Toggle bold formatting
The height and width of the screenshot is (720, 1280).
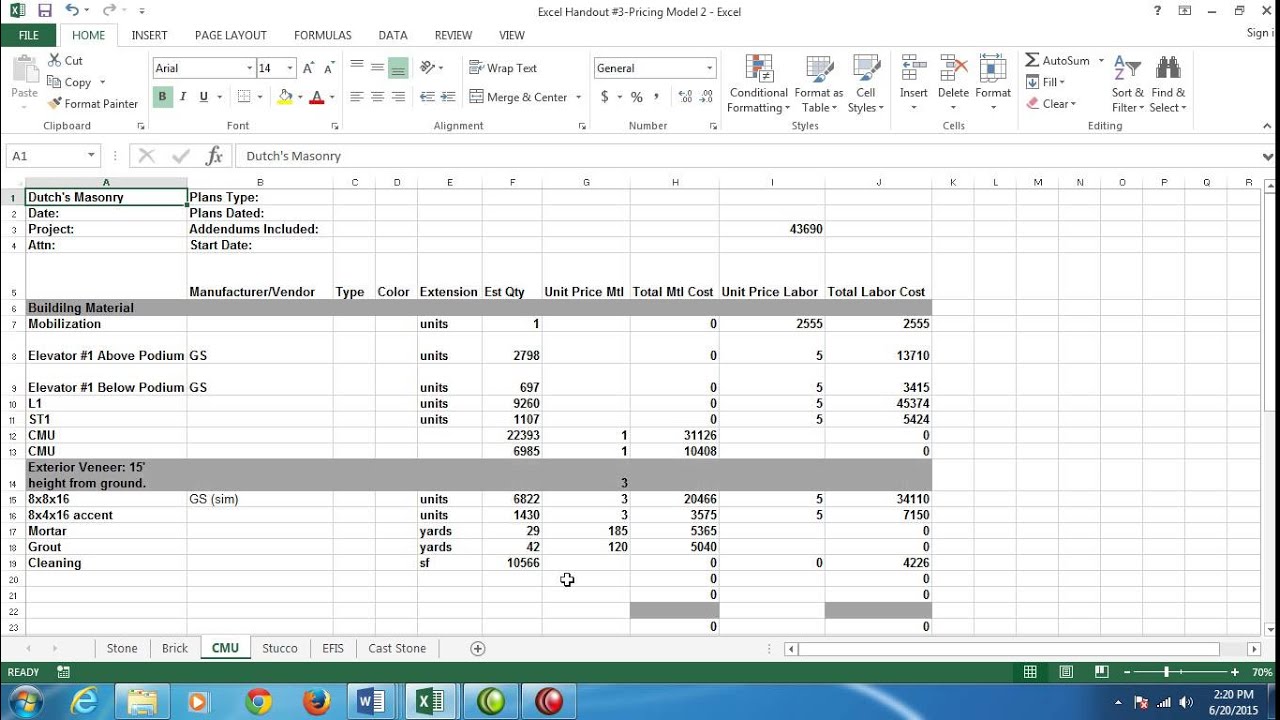pyautogui.click(x=162, y=97)
